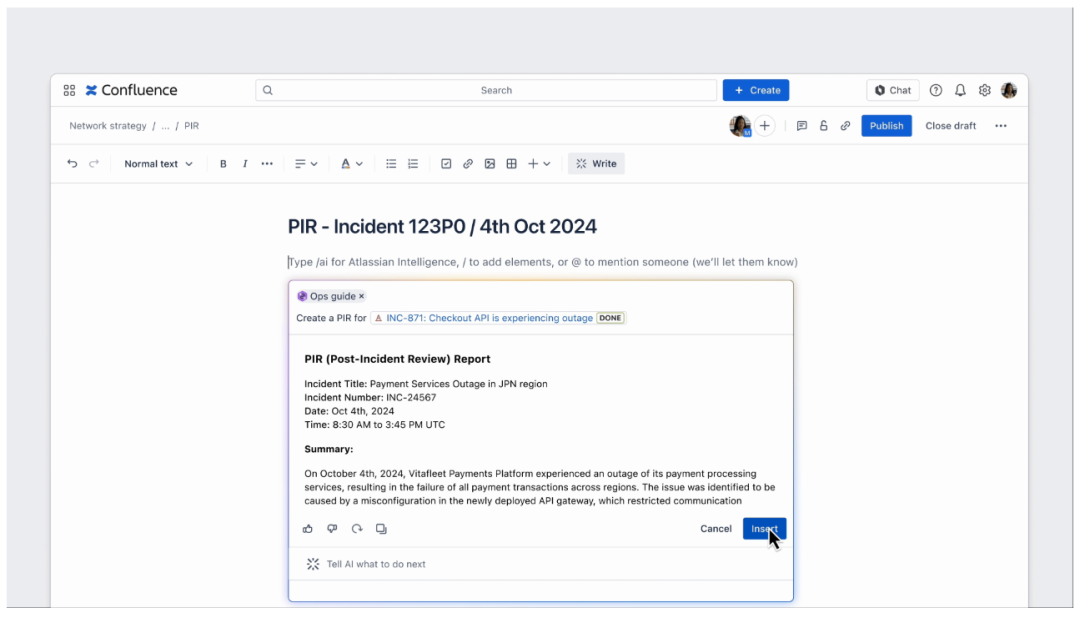1080x618 pixels.
Task: Copy page link with the link icon
Action: tap(845, 126)
